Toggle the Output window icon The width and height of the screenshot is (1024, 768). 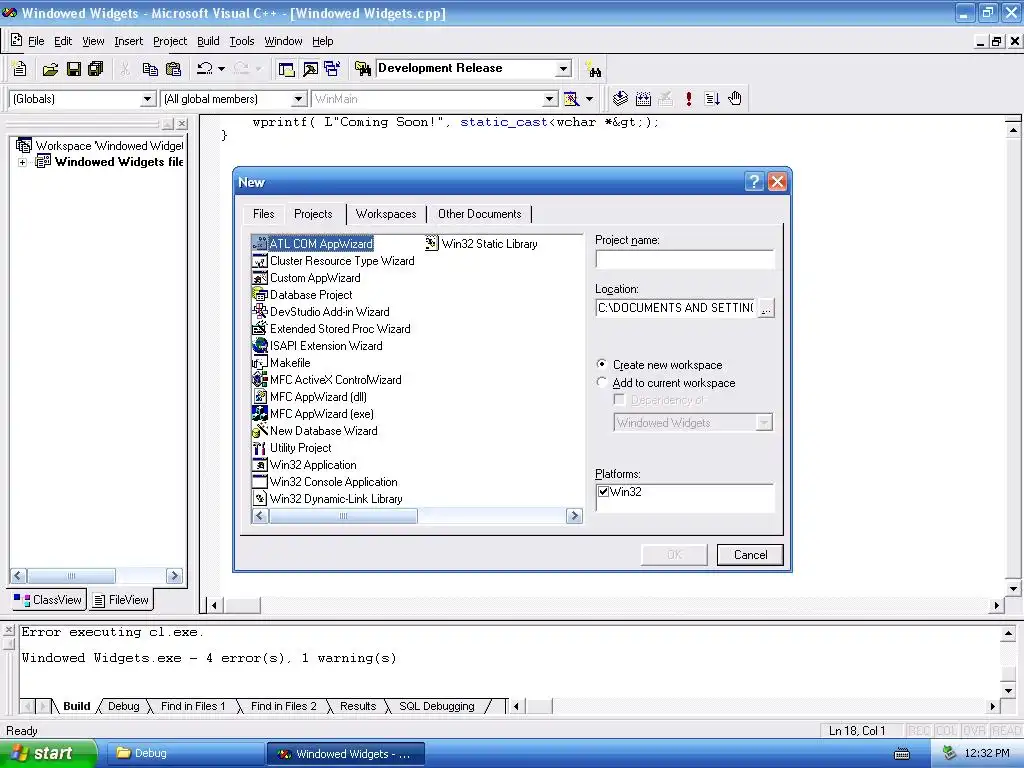[310, 69]
